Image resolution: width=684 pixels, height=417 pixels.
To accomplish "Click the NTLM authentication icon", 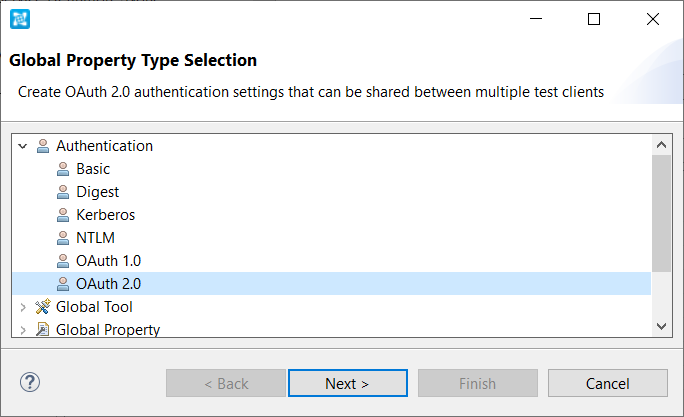I will pyautogui.click(x=63, y=238).
